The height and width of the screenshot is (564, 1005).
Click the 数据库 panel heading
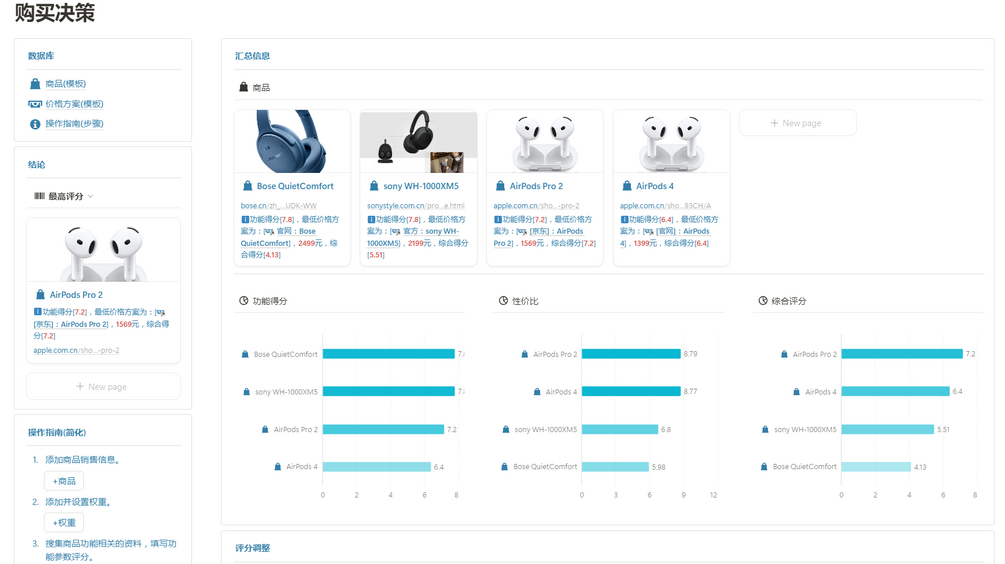(41, 56)
